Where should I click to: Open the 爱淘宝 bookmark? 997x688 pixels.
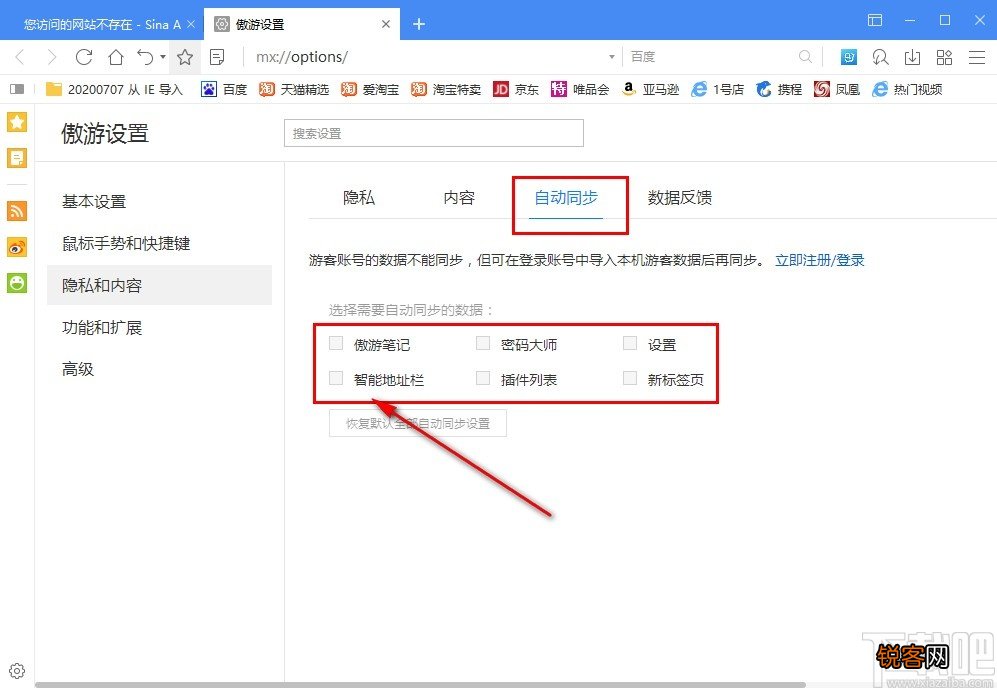pos(369,90)
